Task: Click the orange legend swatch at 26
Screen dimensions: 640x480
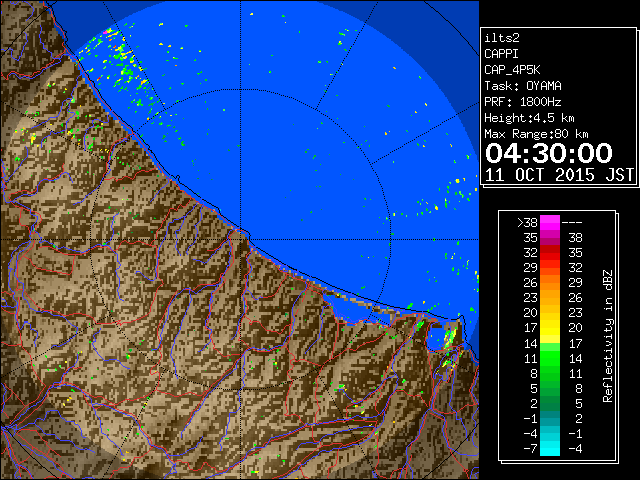Action: tap(550, 283)
